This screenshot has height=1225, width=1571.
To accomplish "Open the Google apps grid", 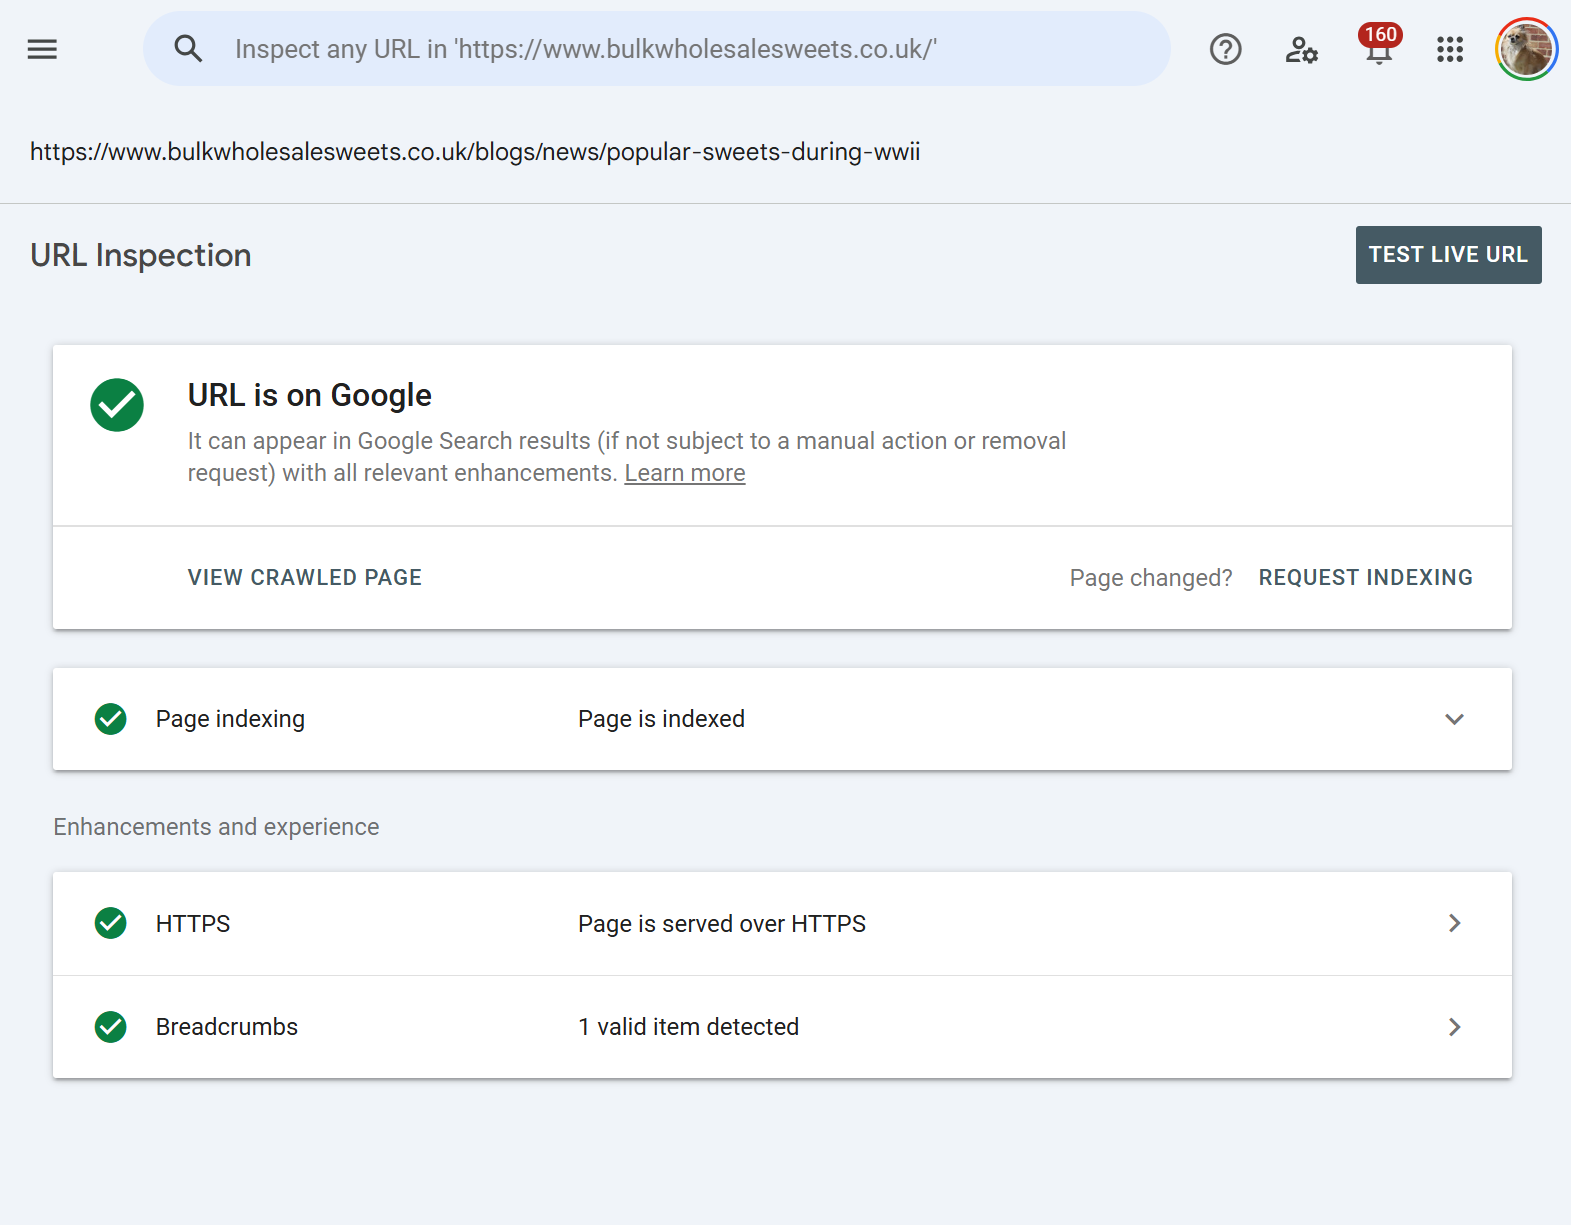I will (1449, 49).
